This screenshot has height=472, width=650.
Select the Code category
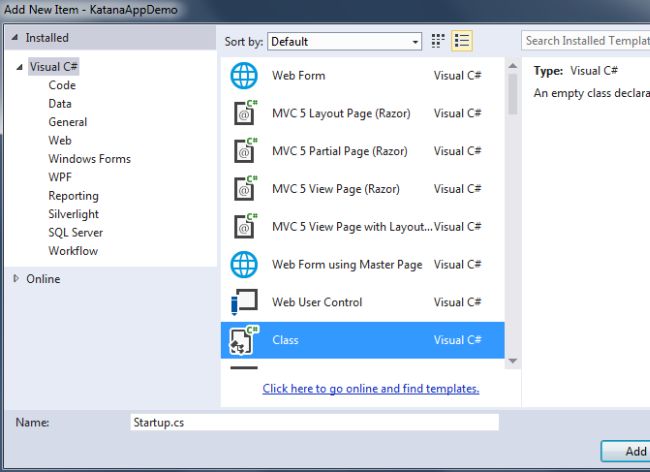coord(62,85)
